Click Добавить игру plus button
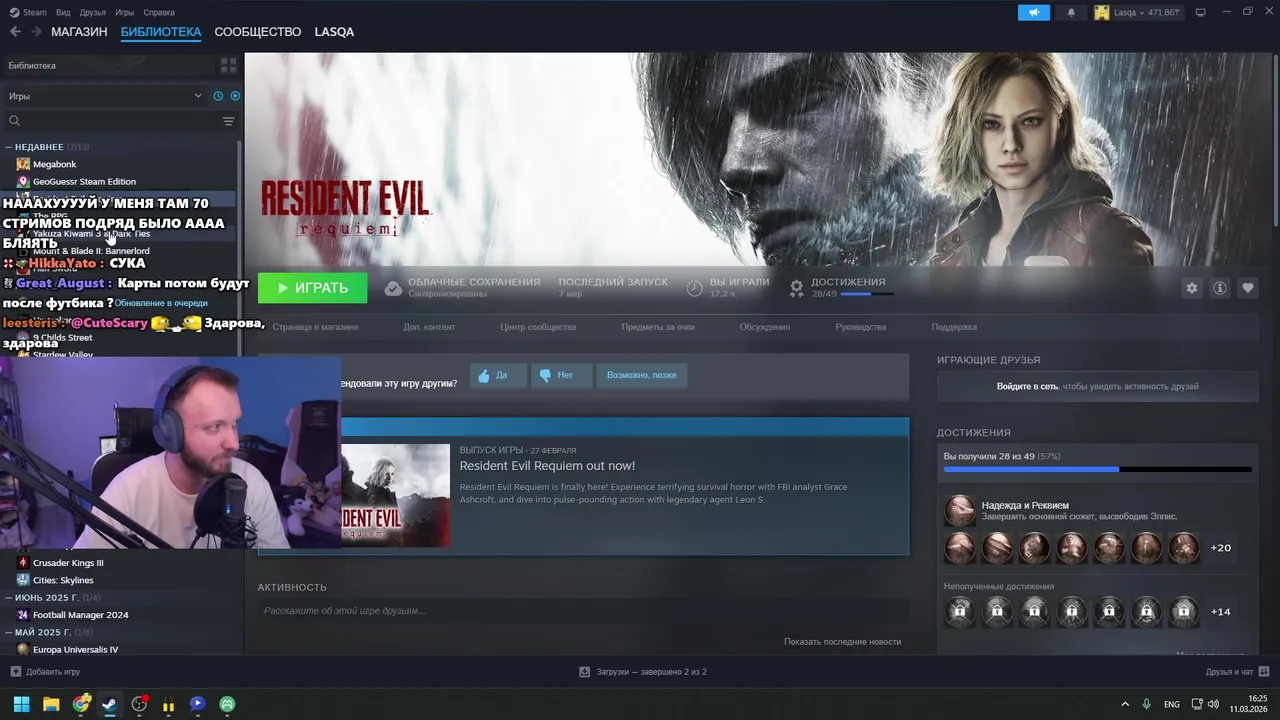 pyautogui.click(x=45, y=672)
